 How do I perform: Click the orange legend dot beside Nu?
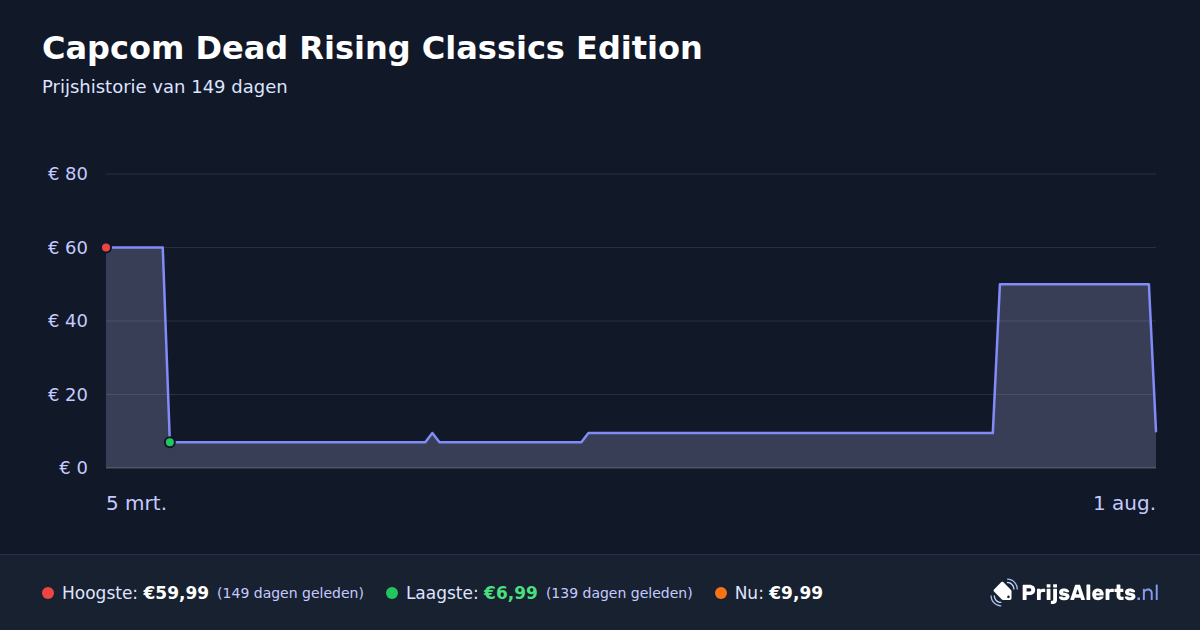pyautogui.click(x=721, y=593)
